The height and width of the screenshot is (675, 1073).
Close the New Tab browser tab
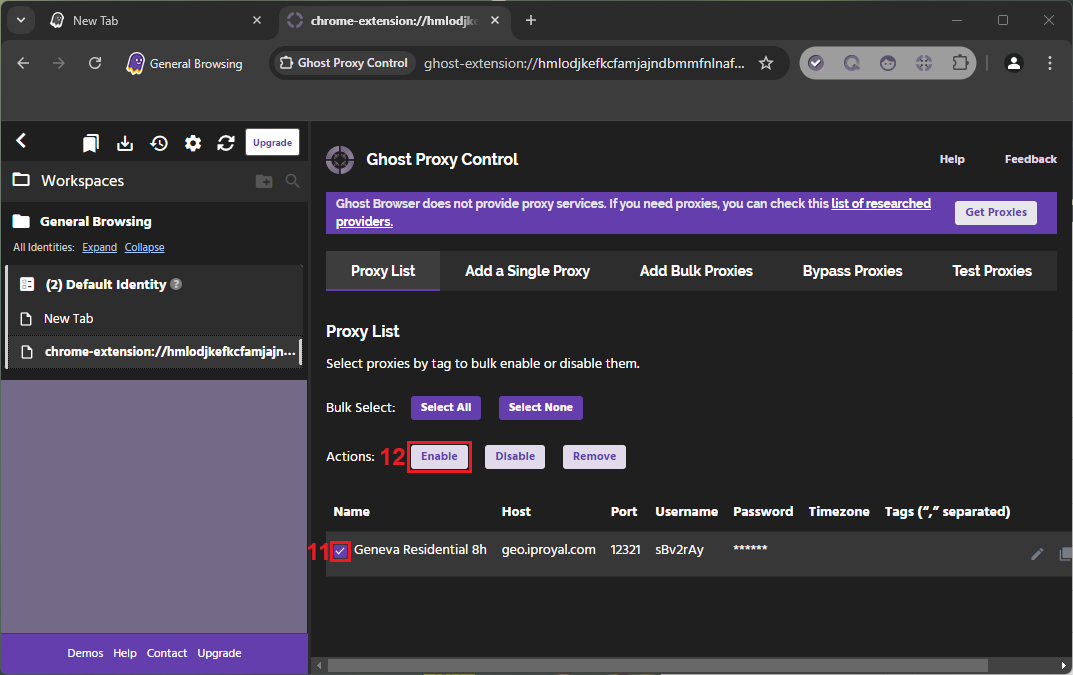[257, 21]
